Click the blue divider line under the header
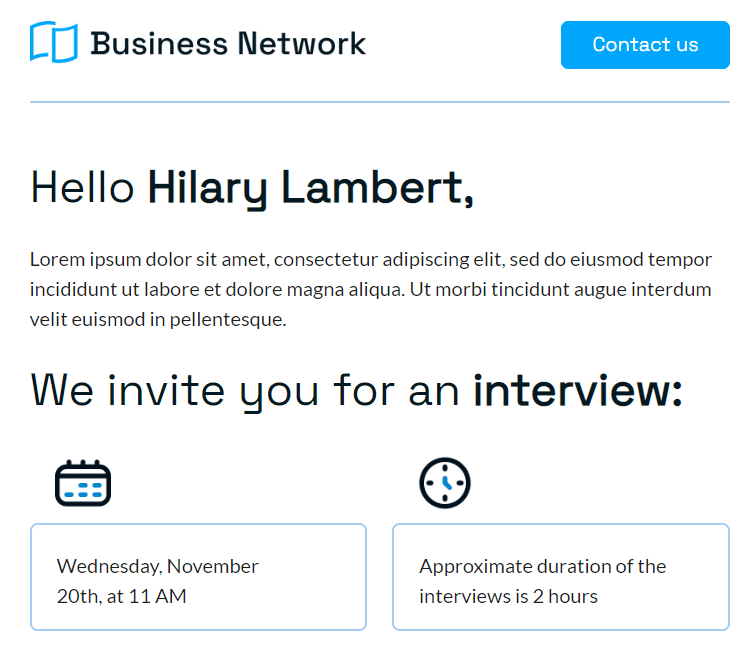 click(380, 102)
